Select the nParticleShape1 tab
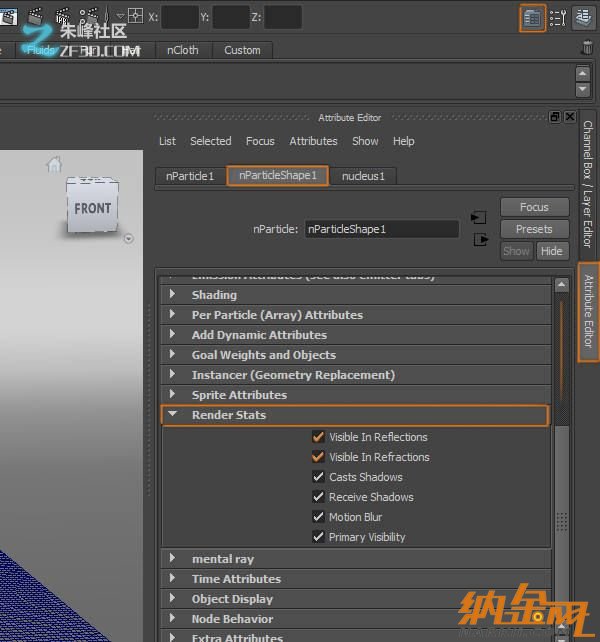Viewport: 600px width, 642px height. 278,176
